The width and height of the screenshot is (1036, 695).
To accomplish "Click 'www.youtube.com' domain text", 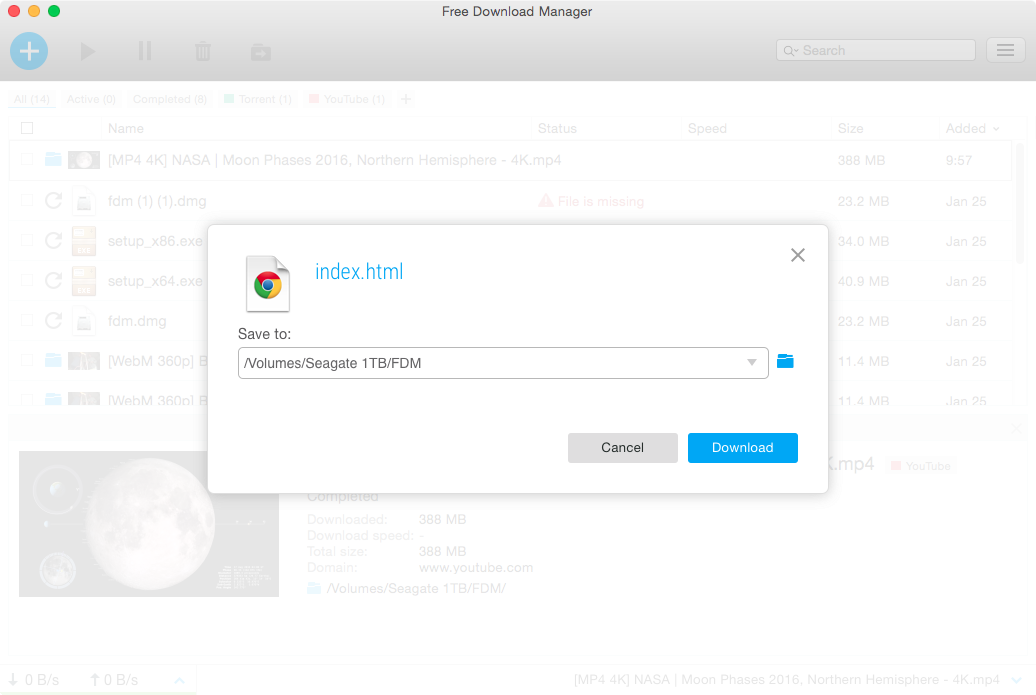I will (476, 567).
